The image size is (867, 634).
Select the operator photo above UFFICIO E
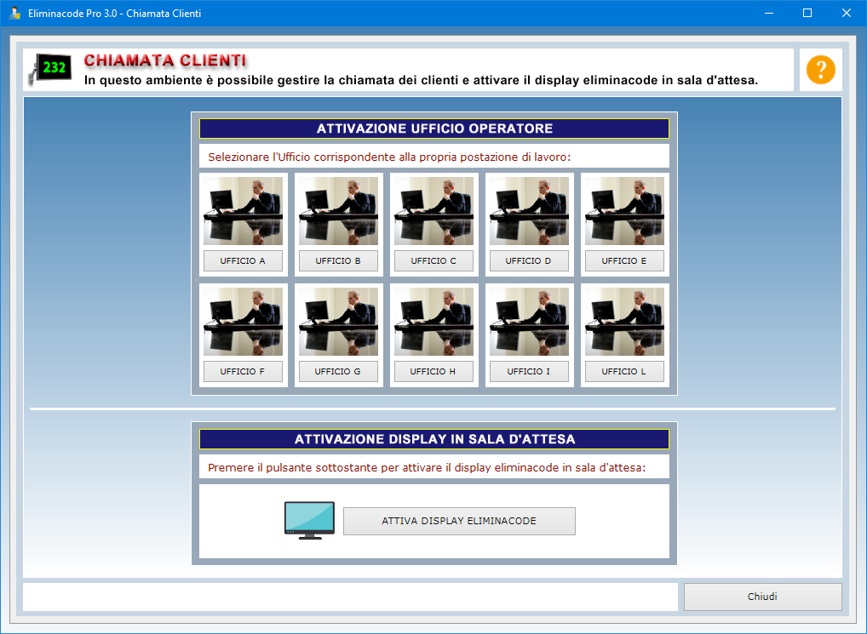pos(625,211)
